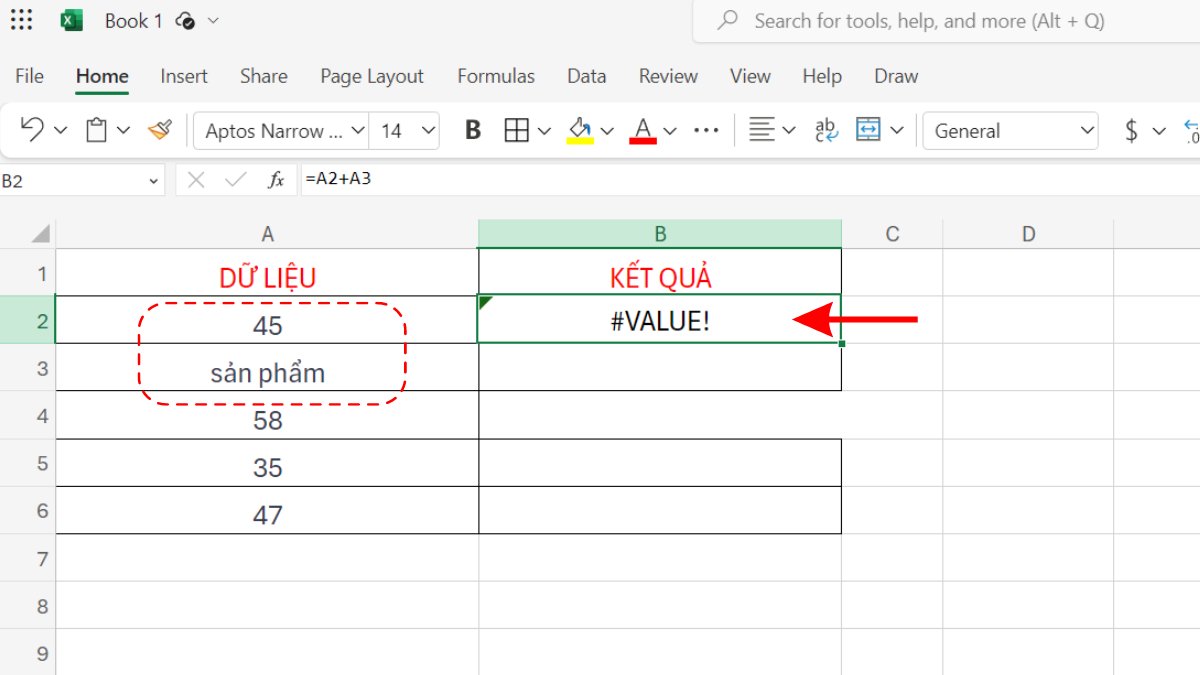1200x675 pixels.
Task: Toggle wrap text for the selection
Action: [824, 130]
